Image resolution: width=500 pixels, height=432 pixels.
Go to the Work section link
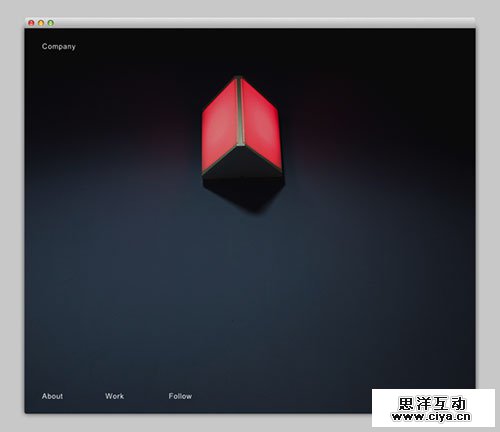coord(114,396)
